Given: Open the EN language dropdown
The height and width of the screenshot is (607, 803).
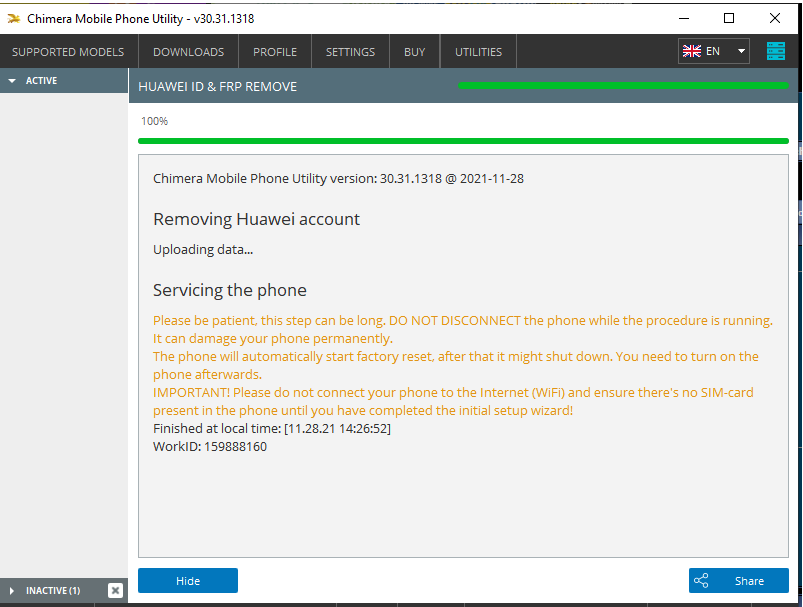Looking at the screenshot, I should [714, 51].
